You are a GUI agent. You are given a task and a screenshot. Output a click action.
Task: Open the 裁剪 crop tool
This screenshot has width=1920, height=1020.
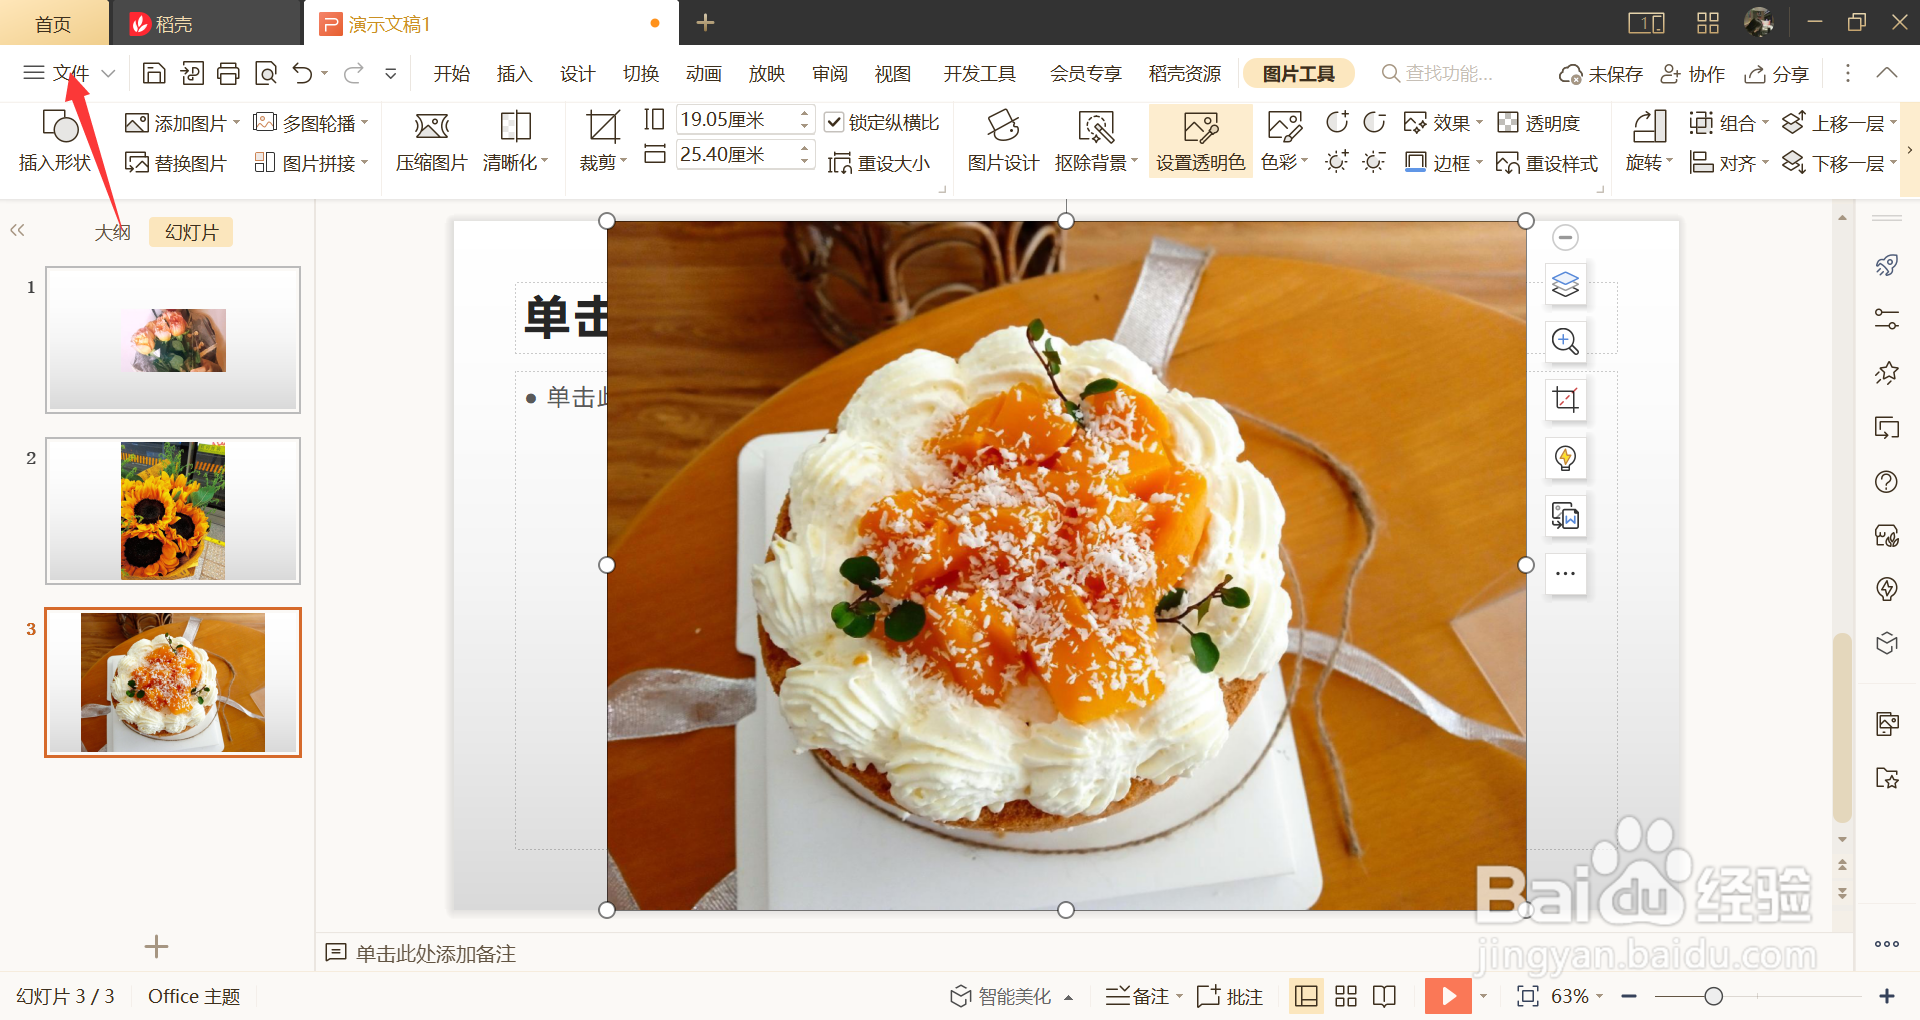(x=598, y=140)
